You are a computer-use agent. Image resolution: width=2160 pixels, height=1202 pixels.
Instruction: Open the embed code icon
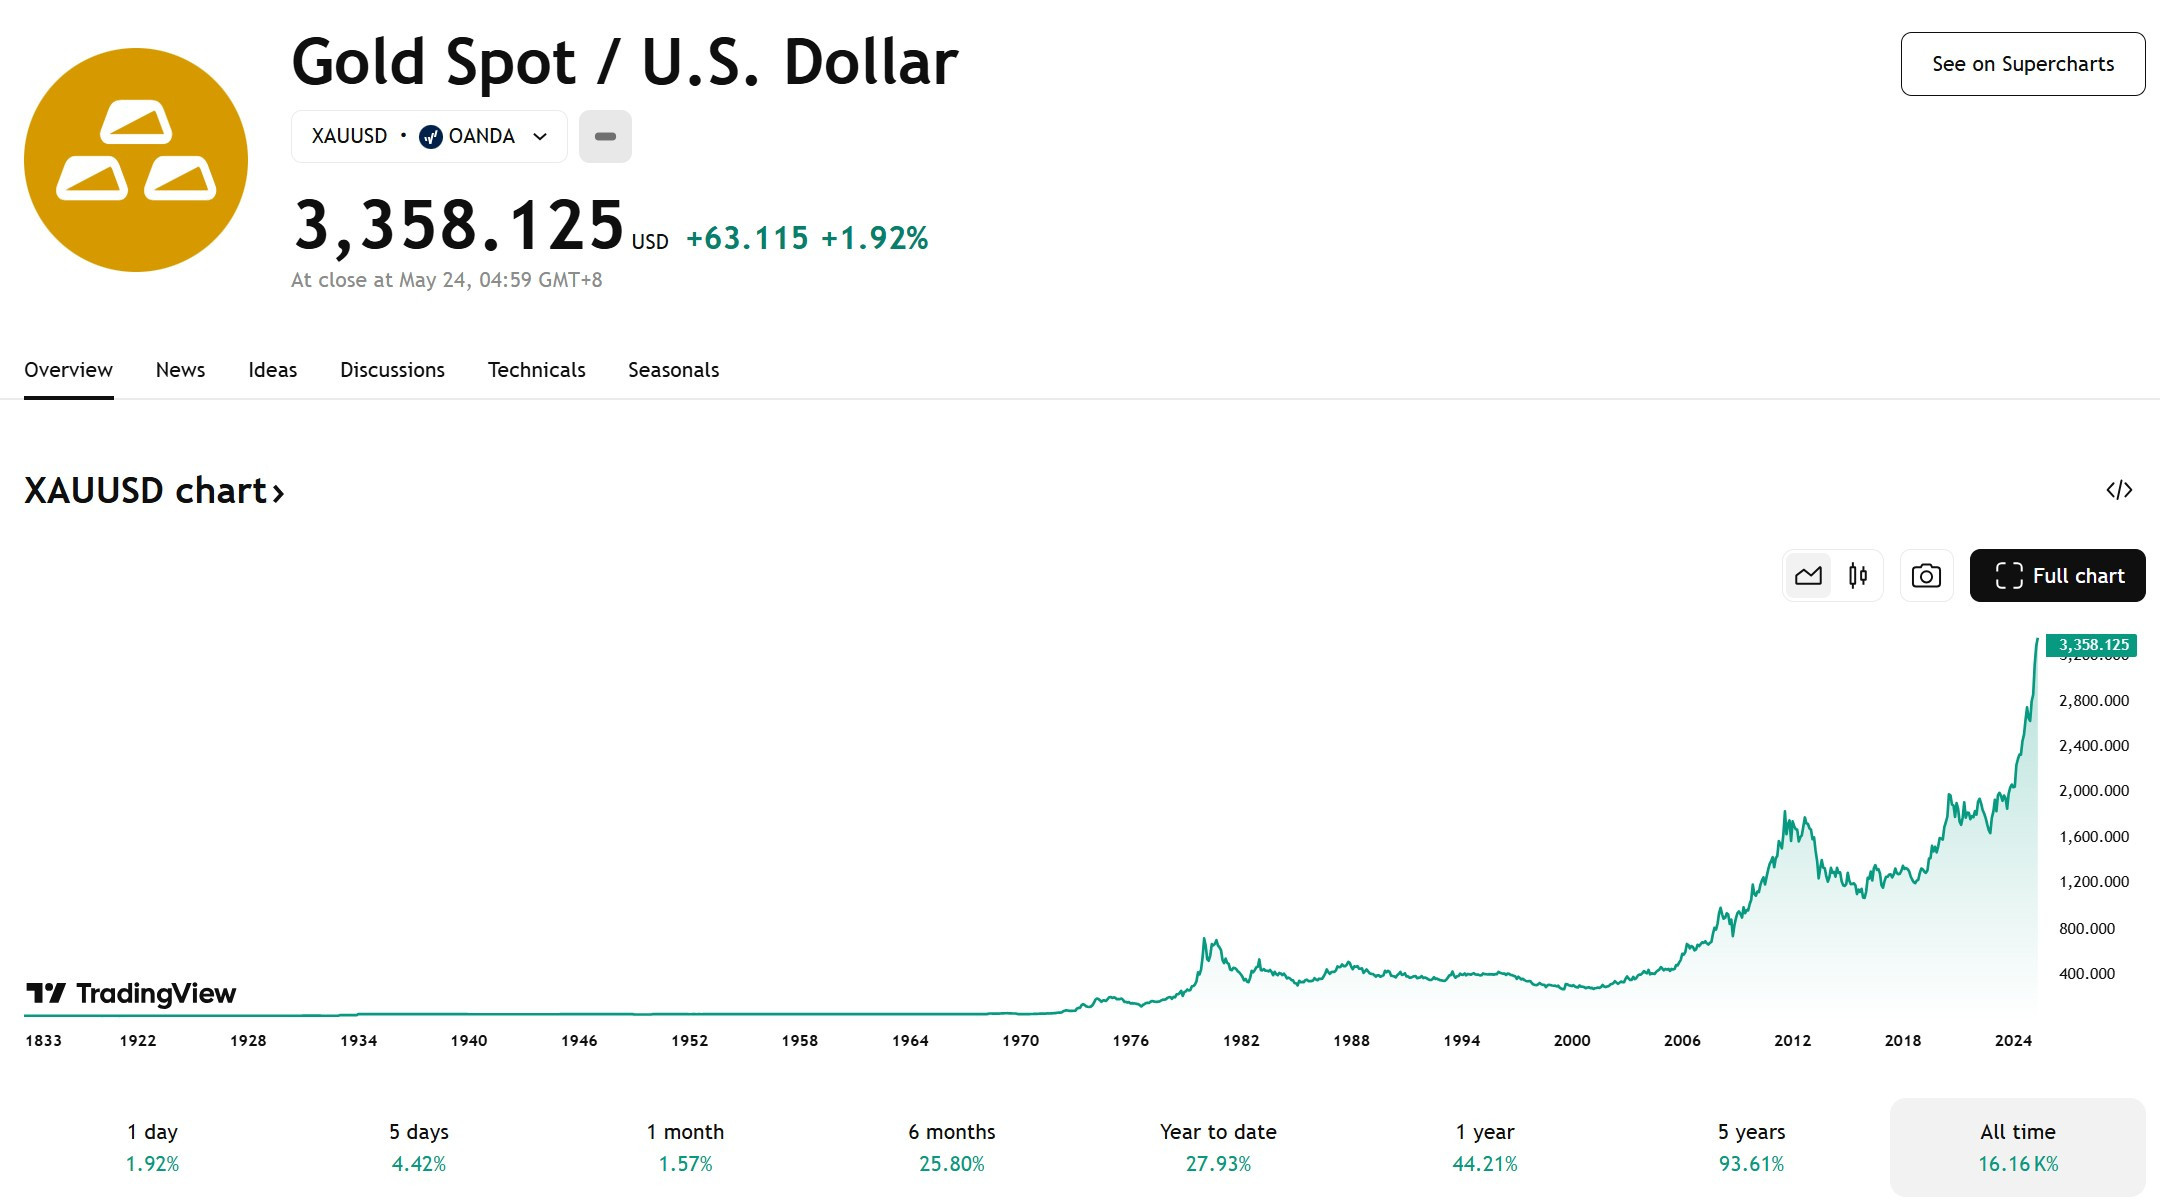[x=2119, y=490]
